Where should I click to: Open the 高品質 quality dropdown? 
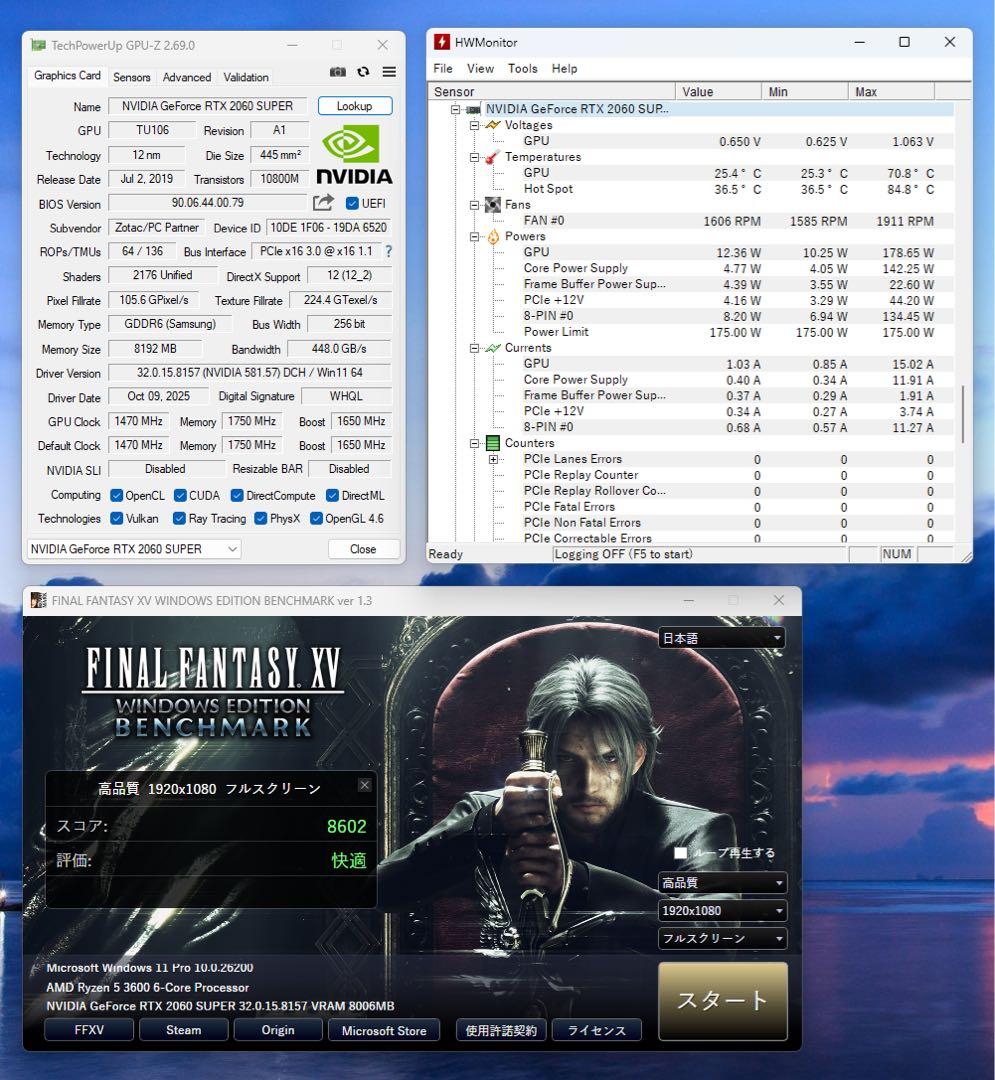click(722, 882)
